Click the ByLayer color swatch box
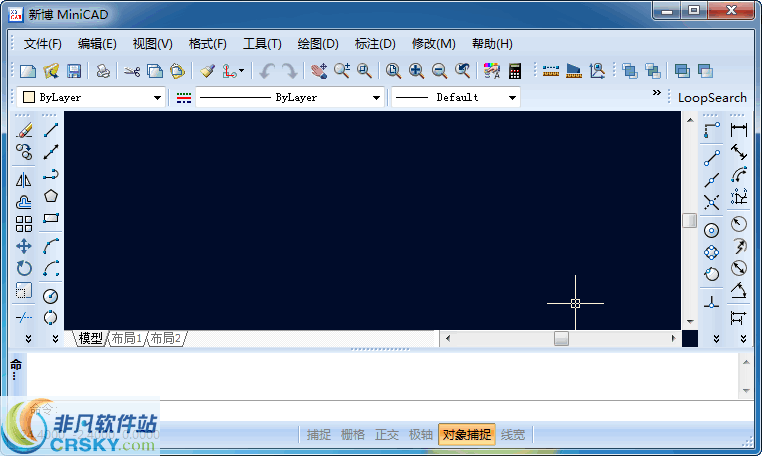Image resolution: width=762 pixels, height=456 pixels. tap(29, 97)
